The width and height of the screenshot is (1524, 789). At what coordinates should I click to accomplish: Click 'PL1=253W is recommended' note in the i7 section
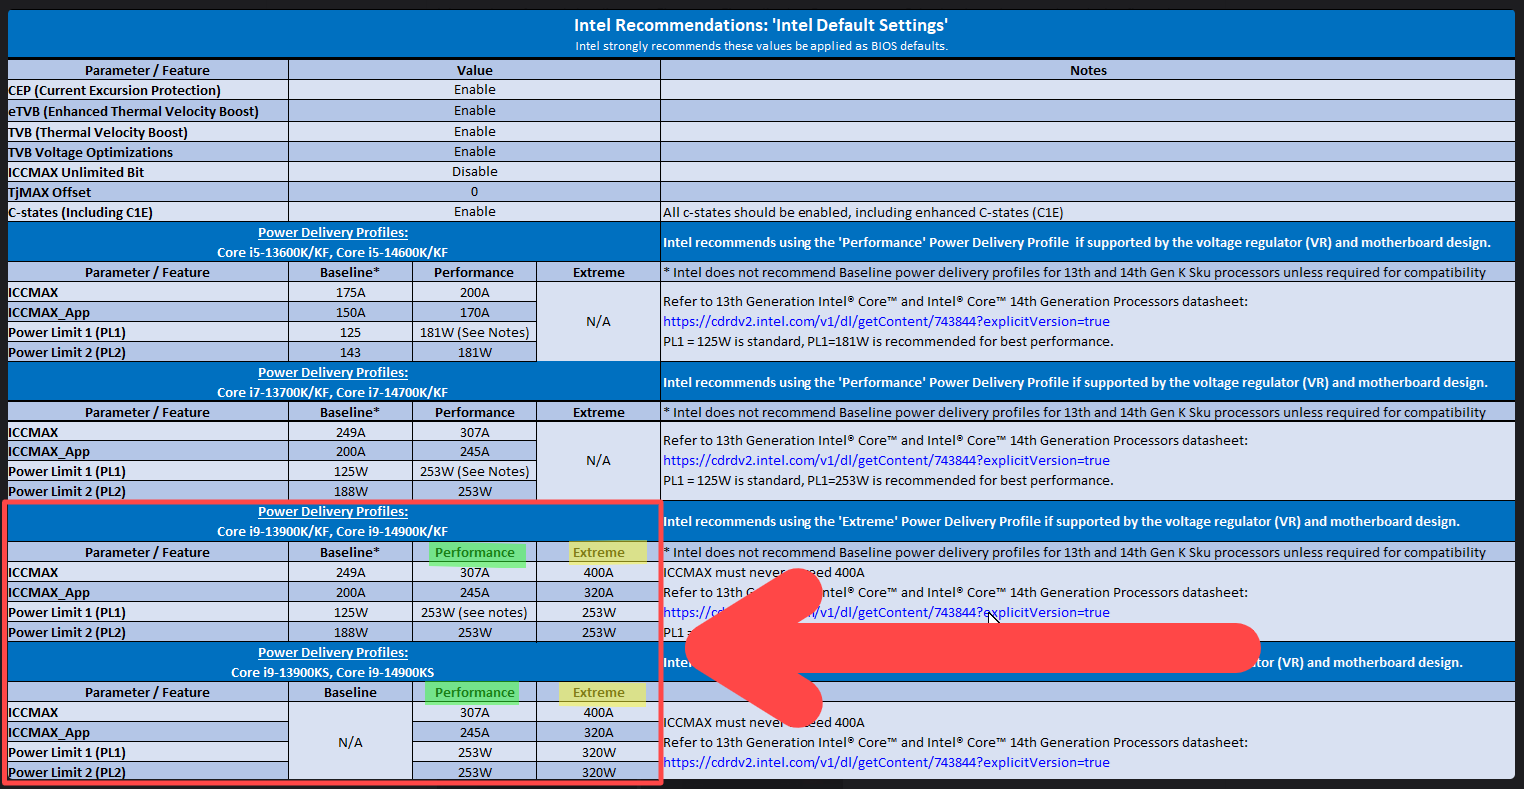coord(888,480)
